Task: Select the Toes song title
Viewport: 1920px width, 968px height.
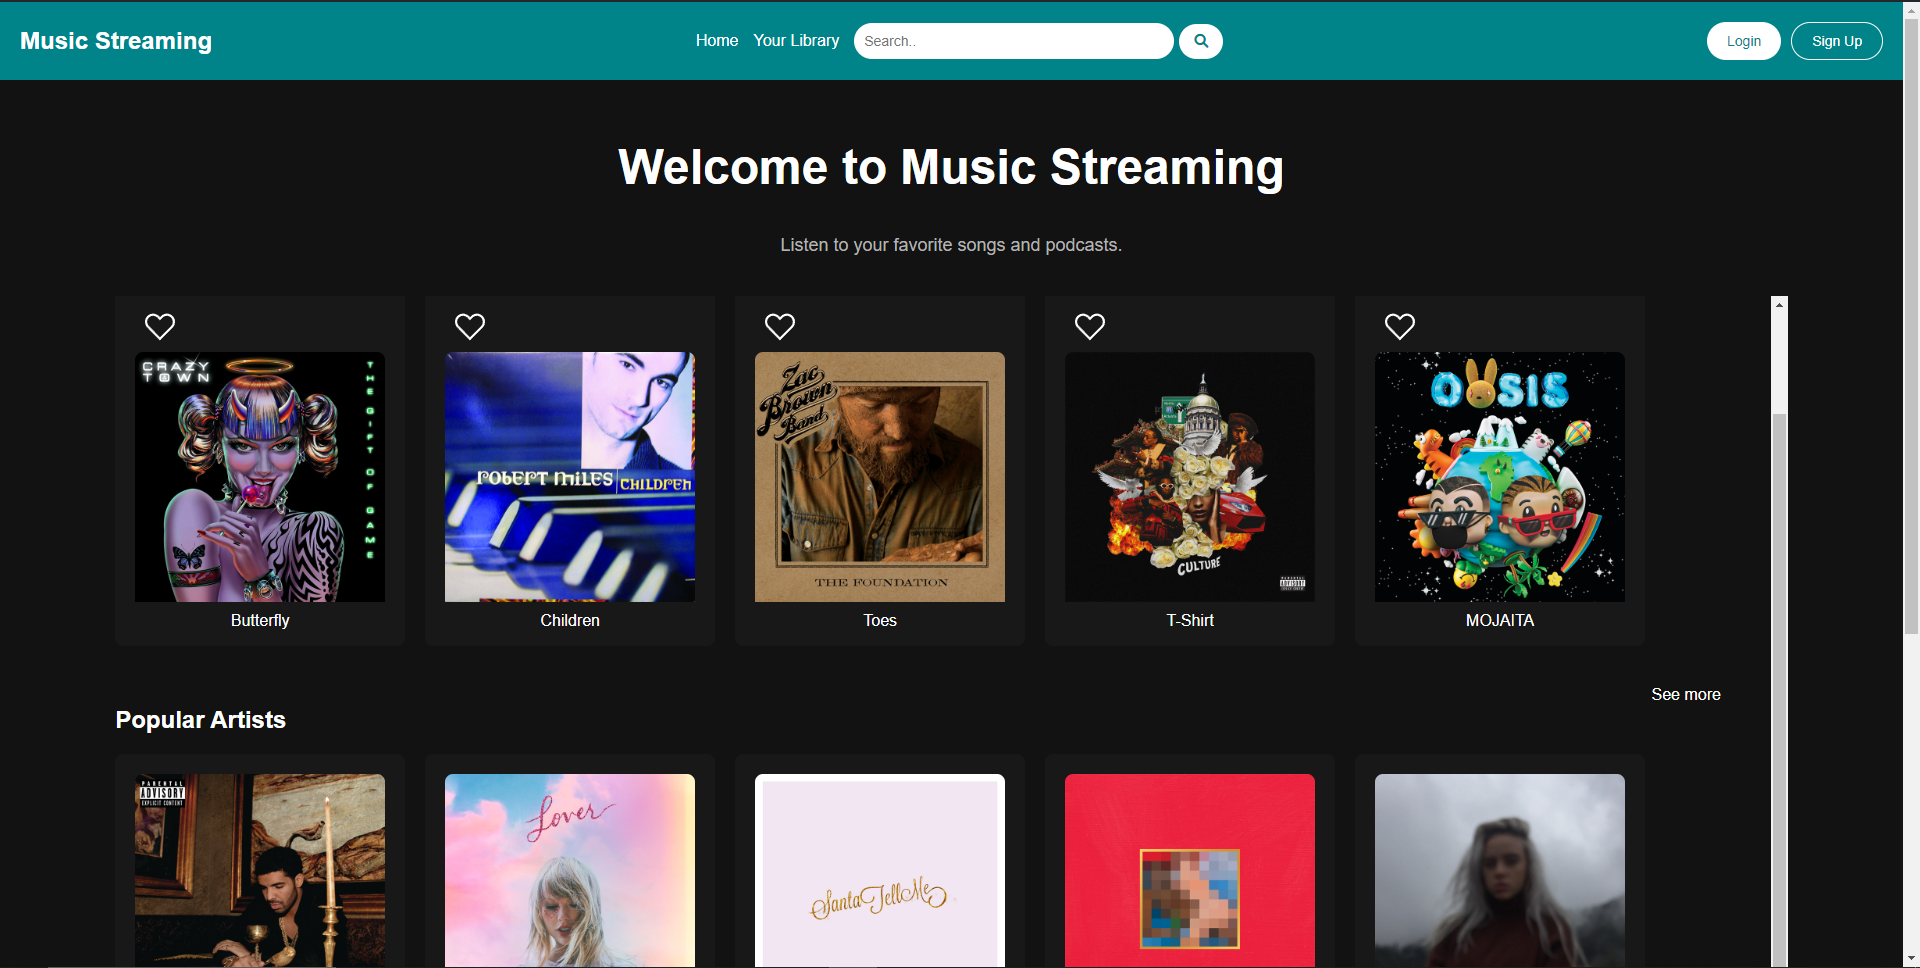Action: click(880, 620)
